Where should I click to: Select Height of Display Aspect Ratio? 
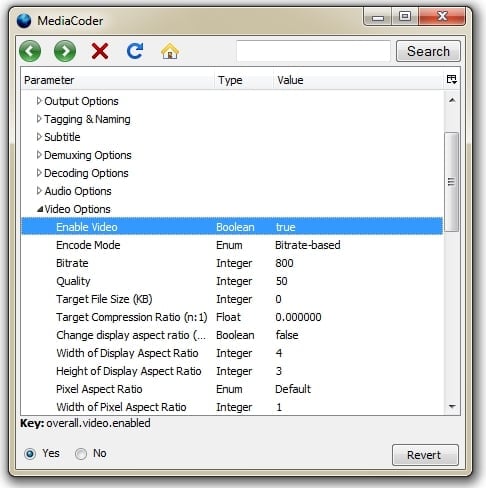click(232, 371)
